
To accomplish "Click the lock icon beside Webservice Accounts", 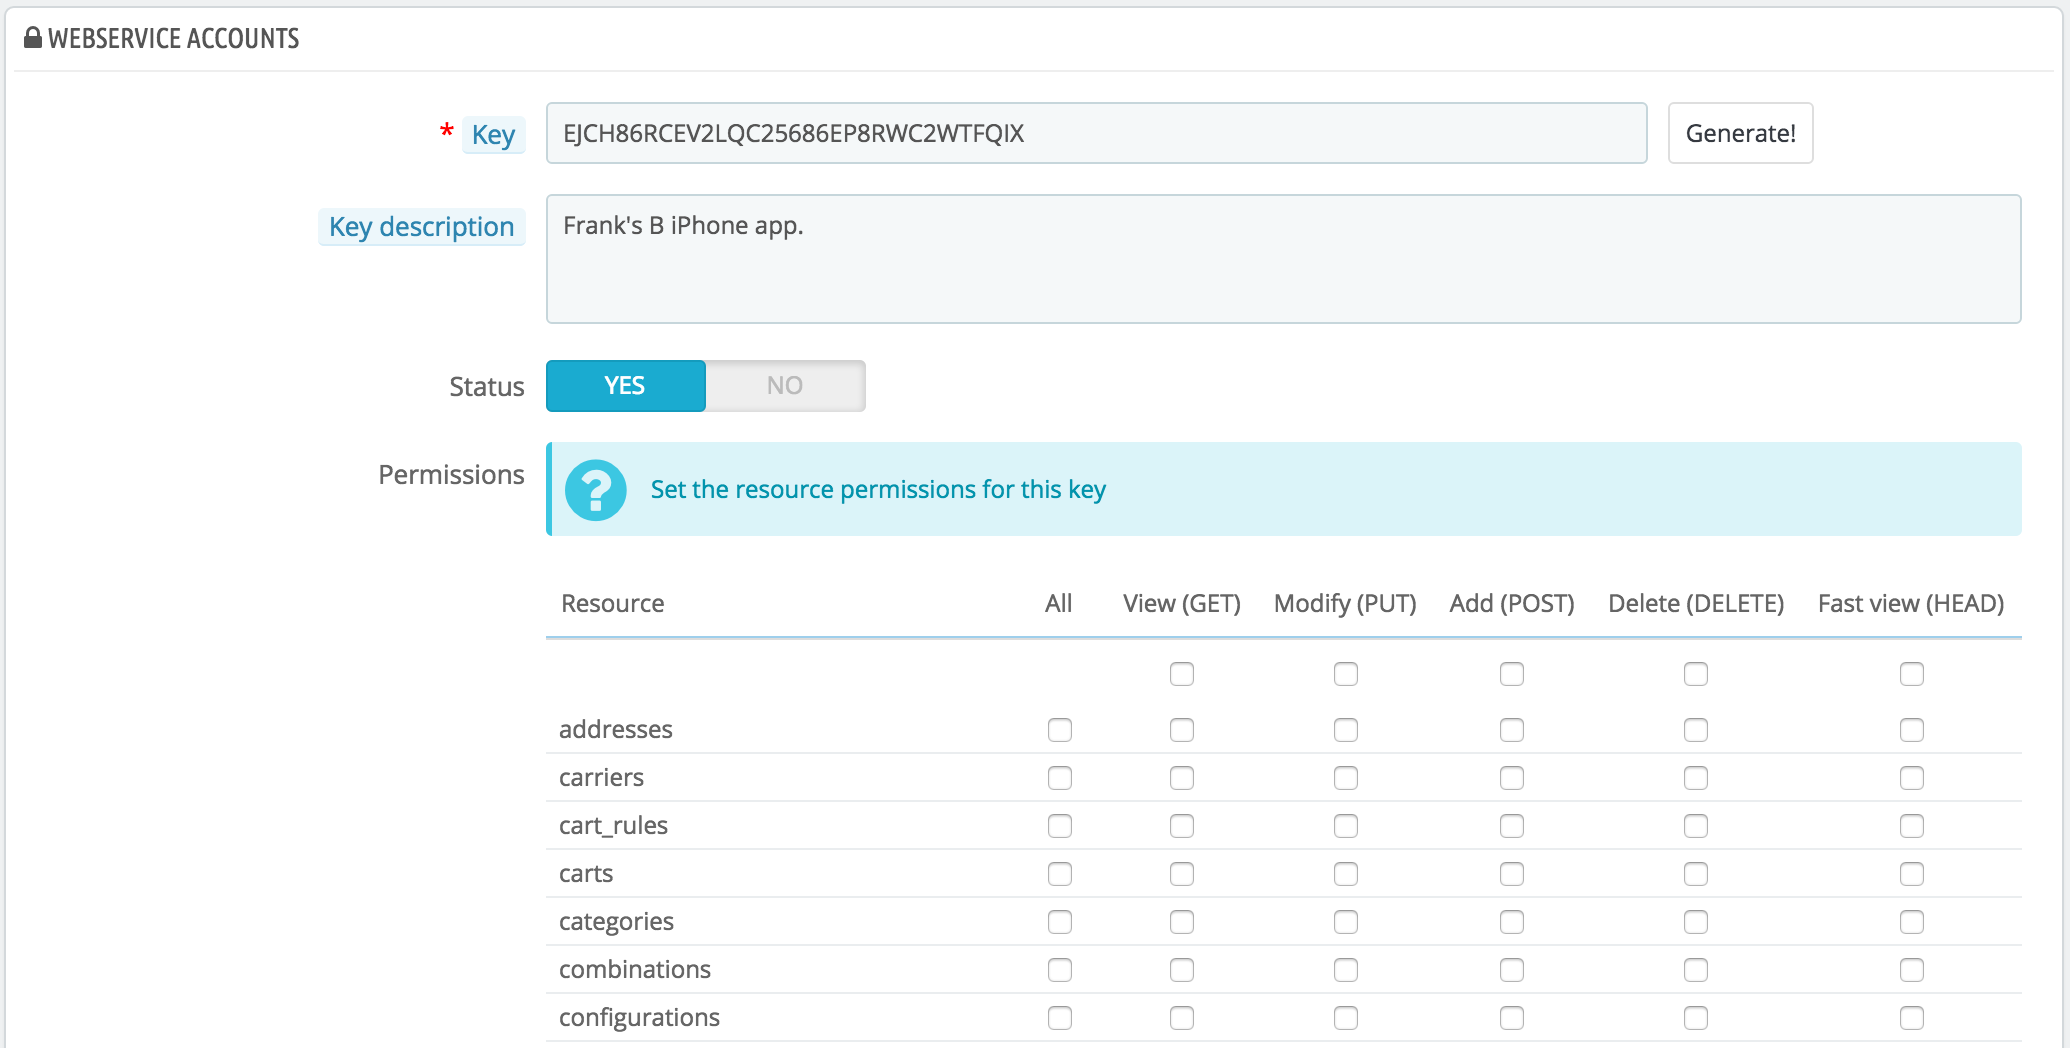I will click(33, 38).
